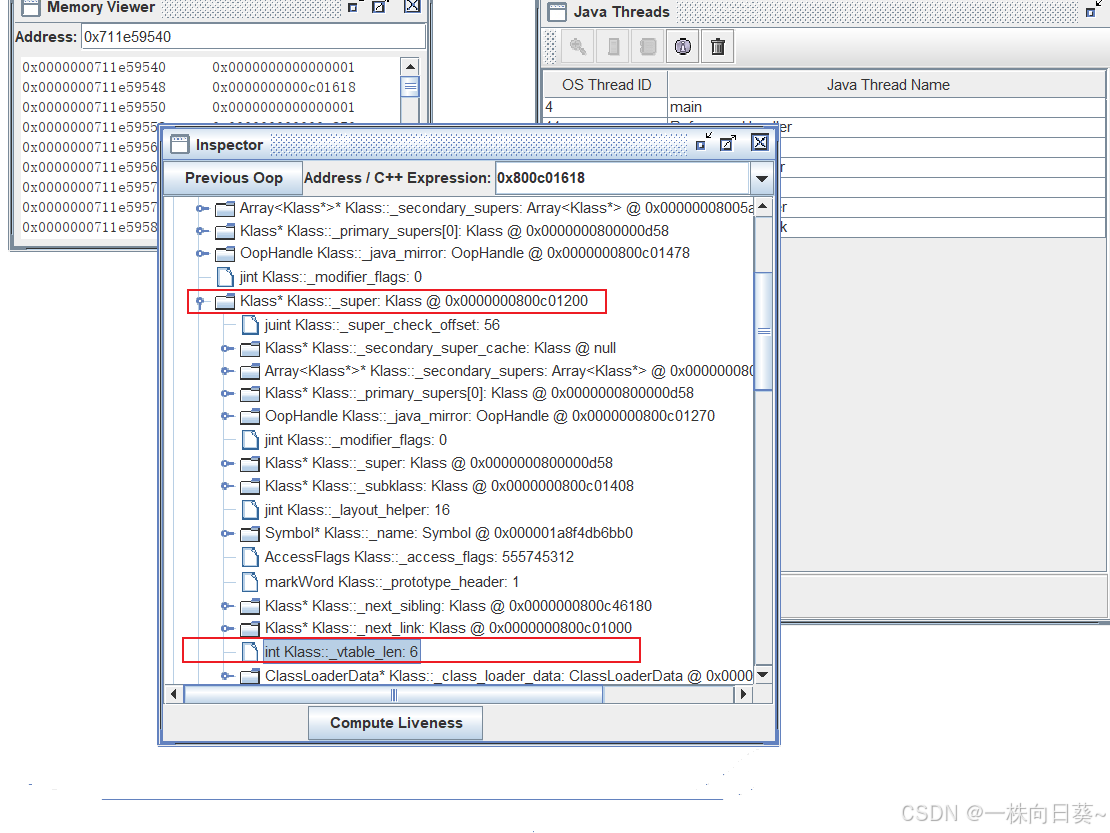Click the Inspector vertical scrollbar thumb

[x=763, y=331]
